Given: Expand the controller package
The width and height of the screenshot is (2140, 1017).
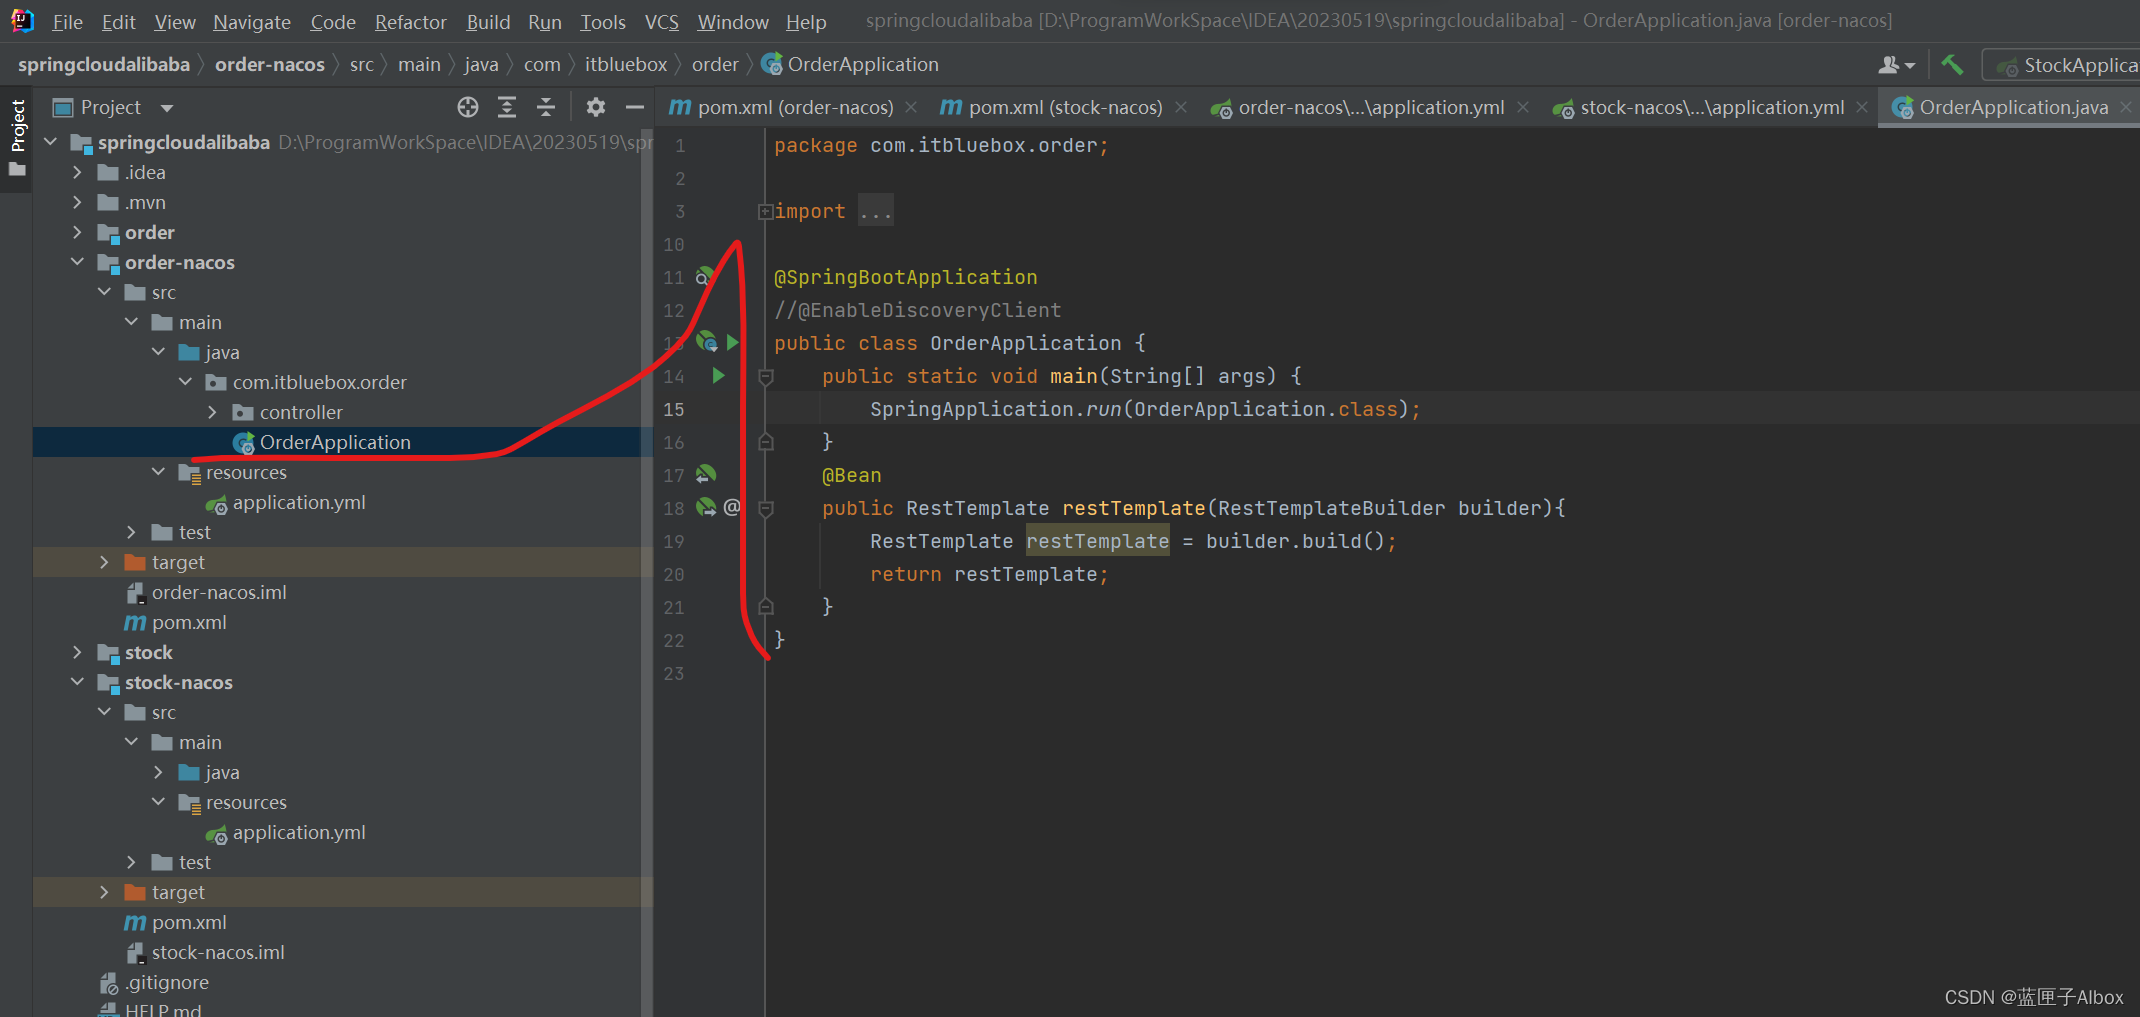Looking at the screenshot, I should point(212,412).
